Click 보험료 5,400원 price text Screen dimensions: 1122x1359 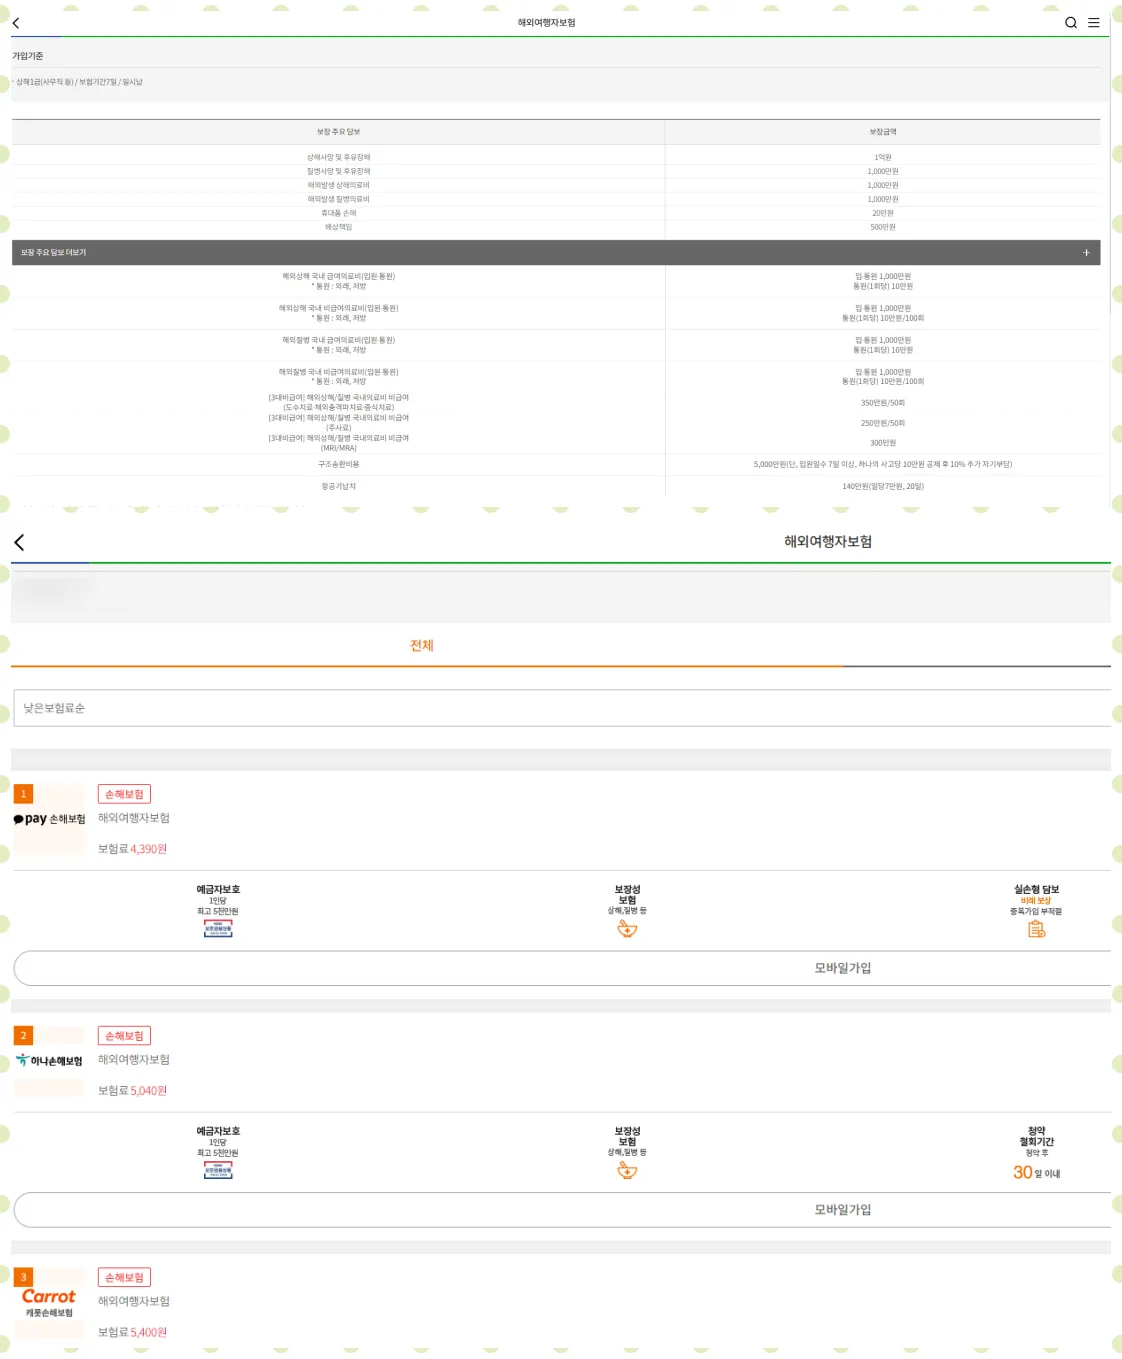[132, 1332]
